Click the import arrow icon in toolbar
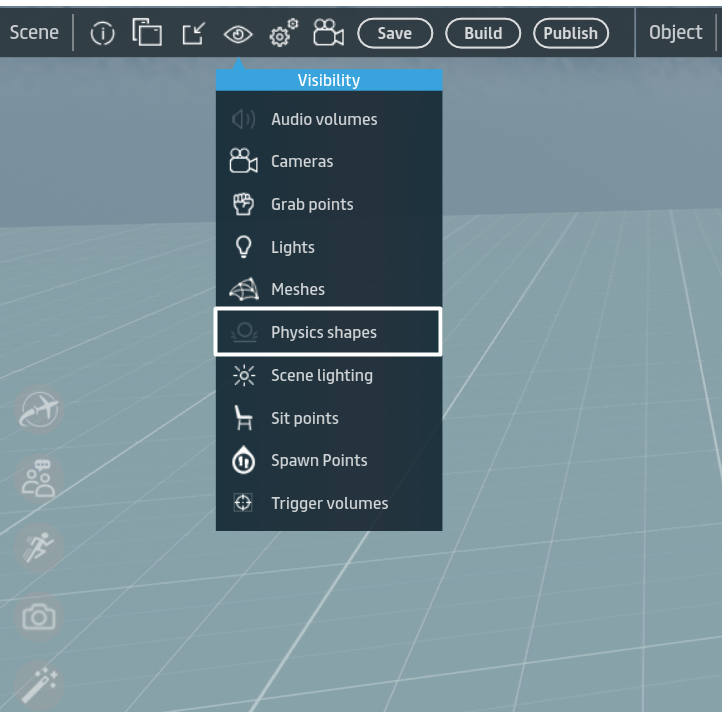Screen dimensions: 722x712 (x=193, y=34)
